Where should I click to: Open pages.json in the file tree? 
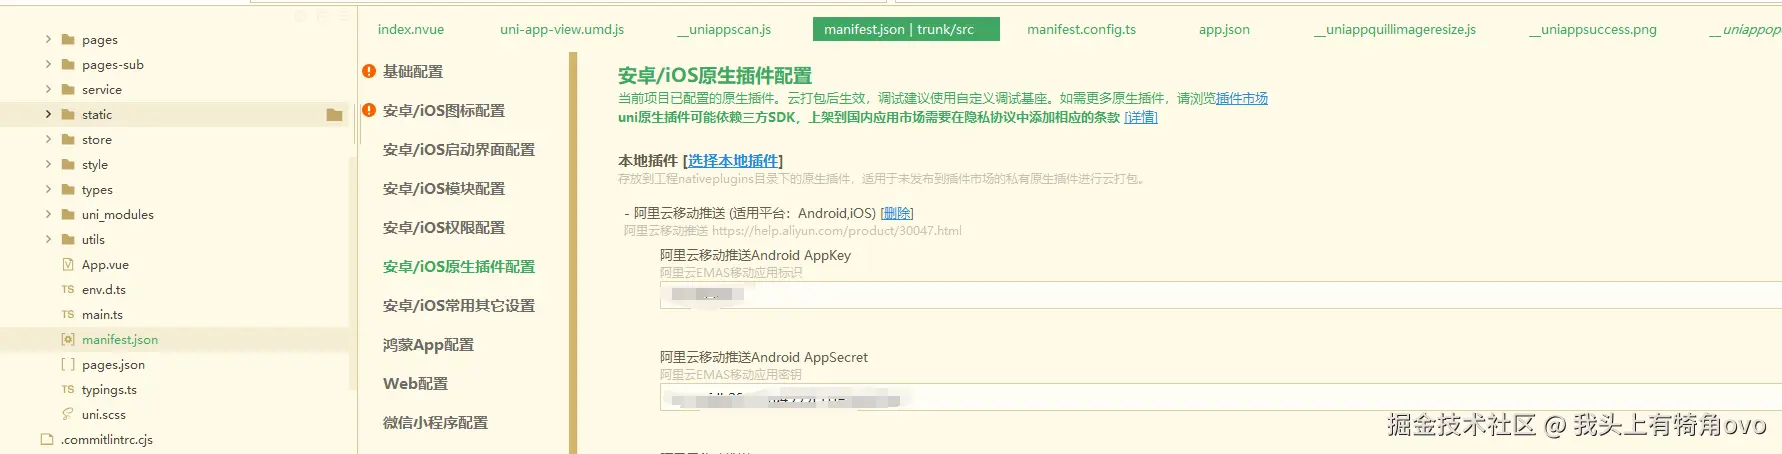click(113, 364)
